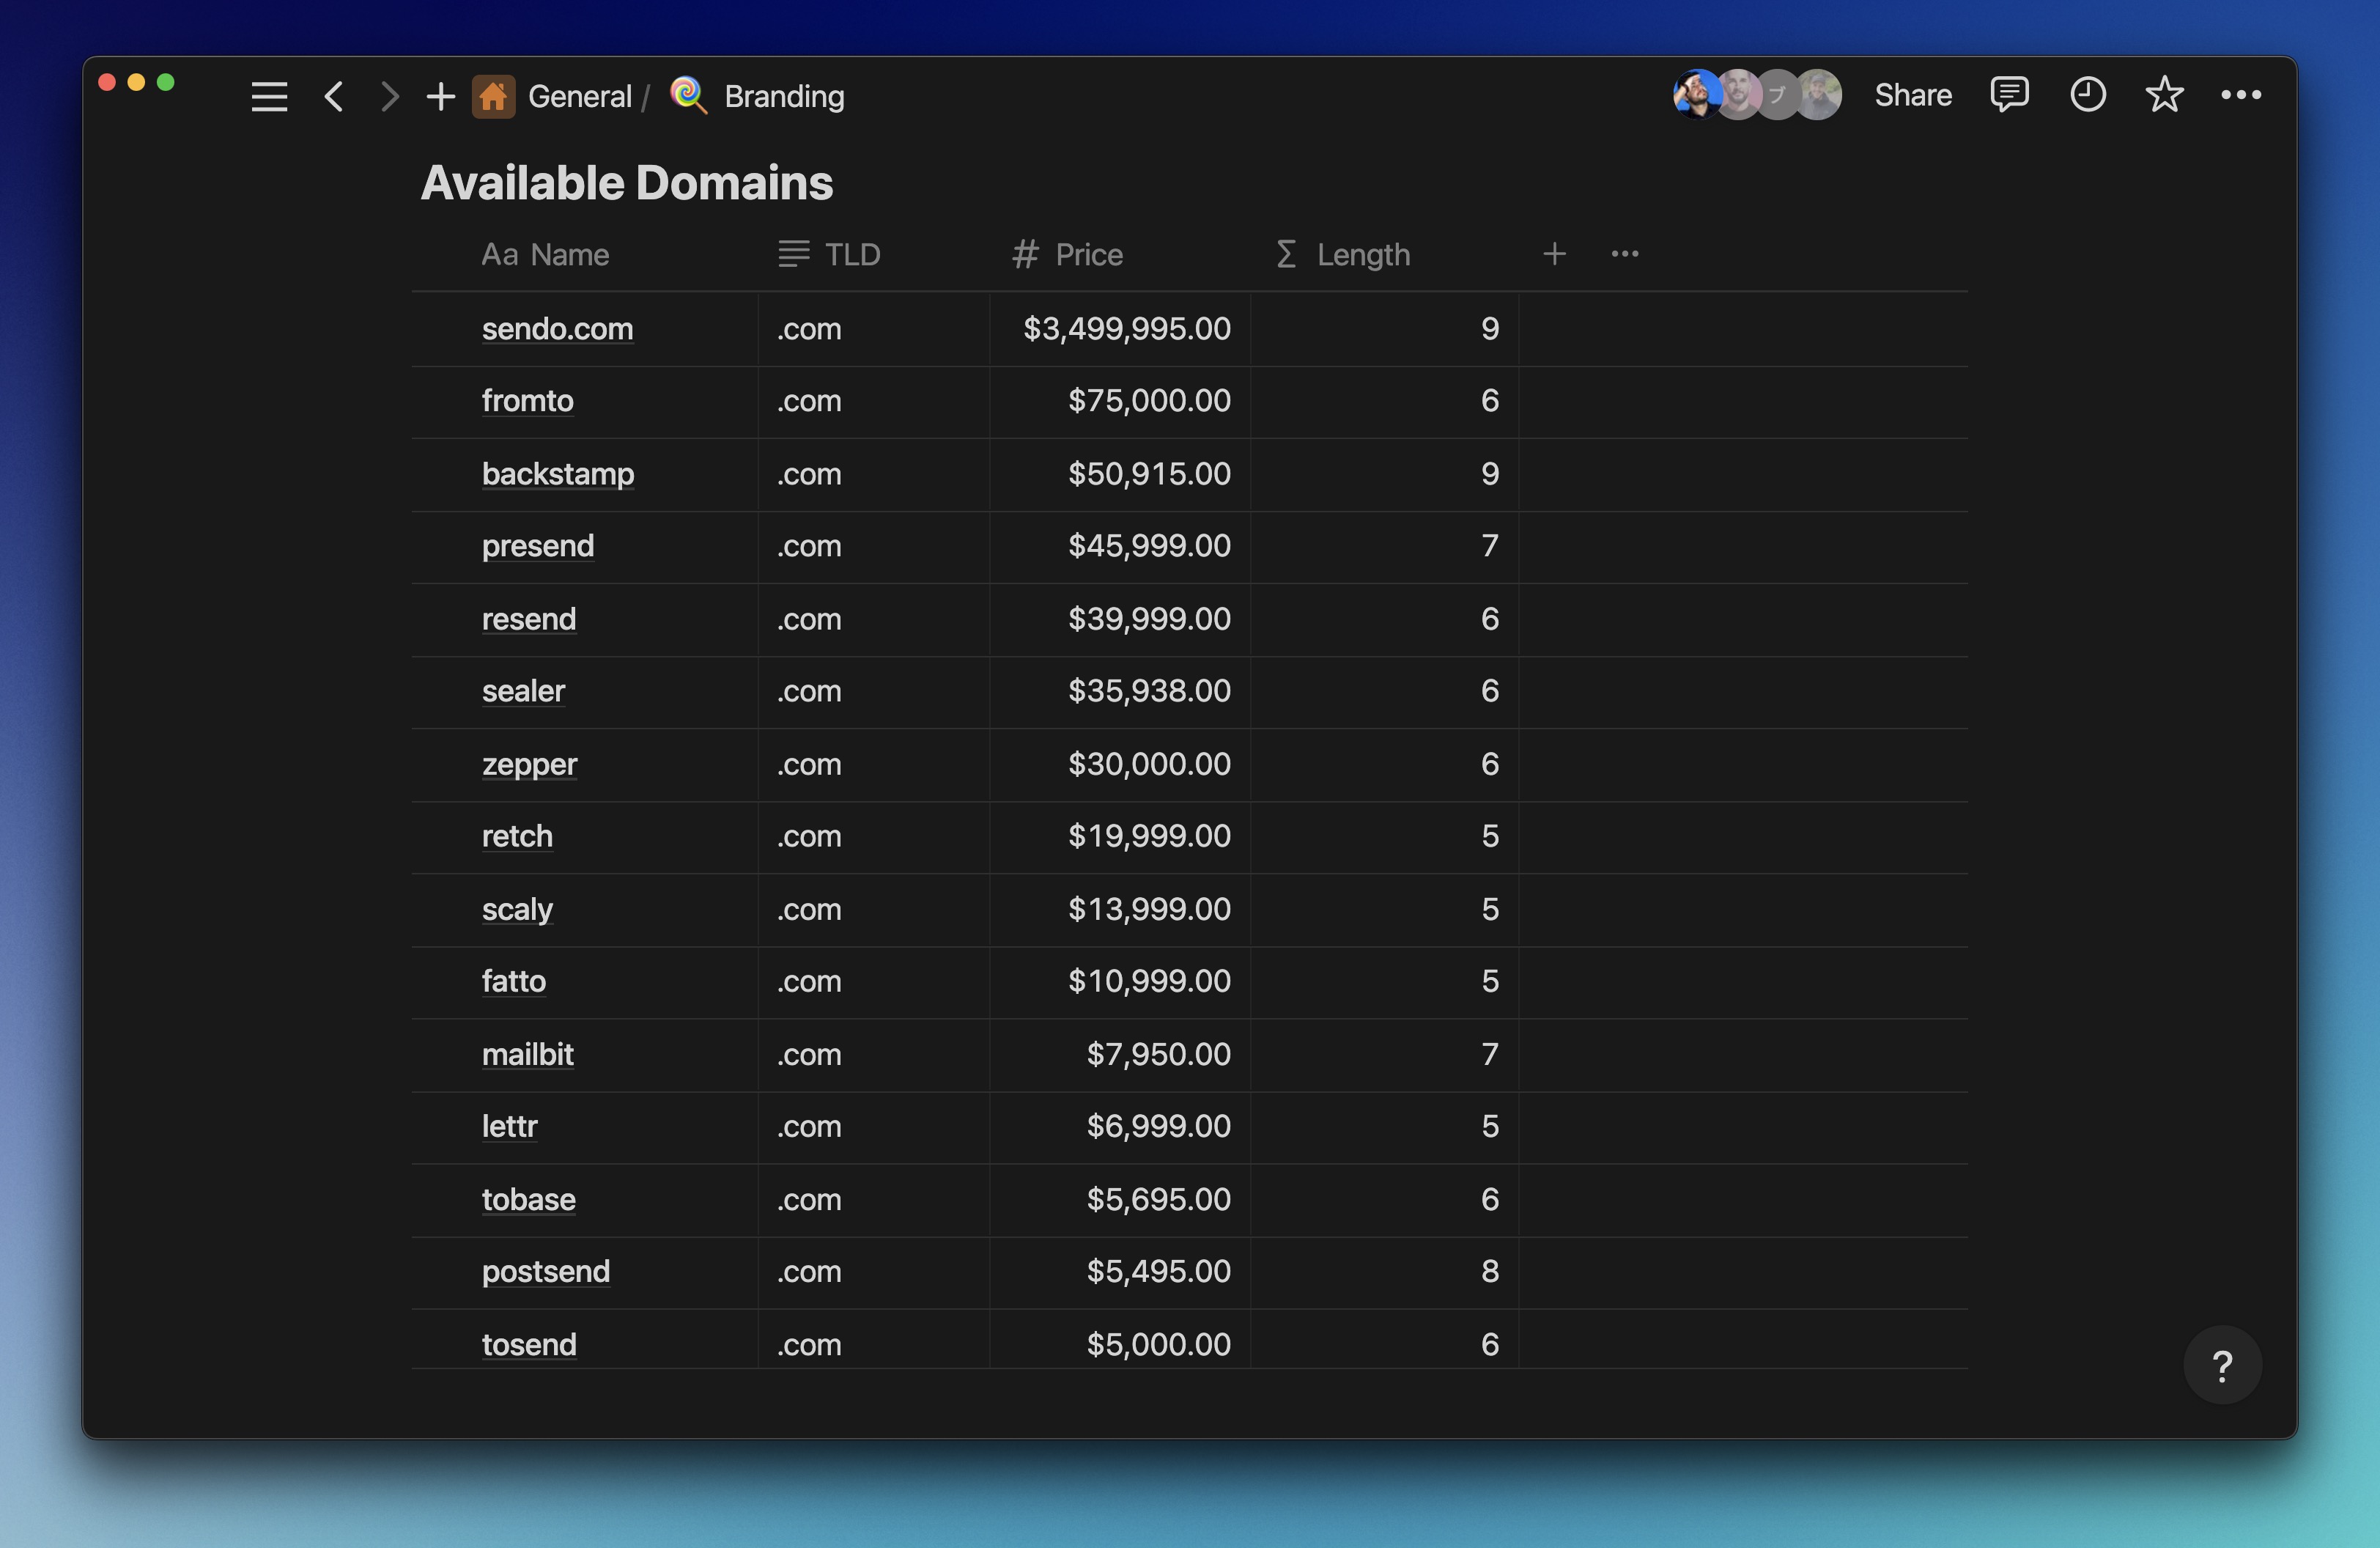Open the Length column header menu
Image resolution: width=2380 pixels, height=1548 pixels.
tap(1344, 255)
